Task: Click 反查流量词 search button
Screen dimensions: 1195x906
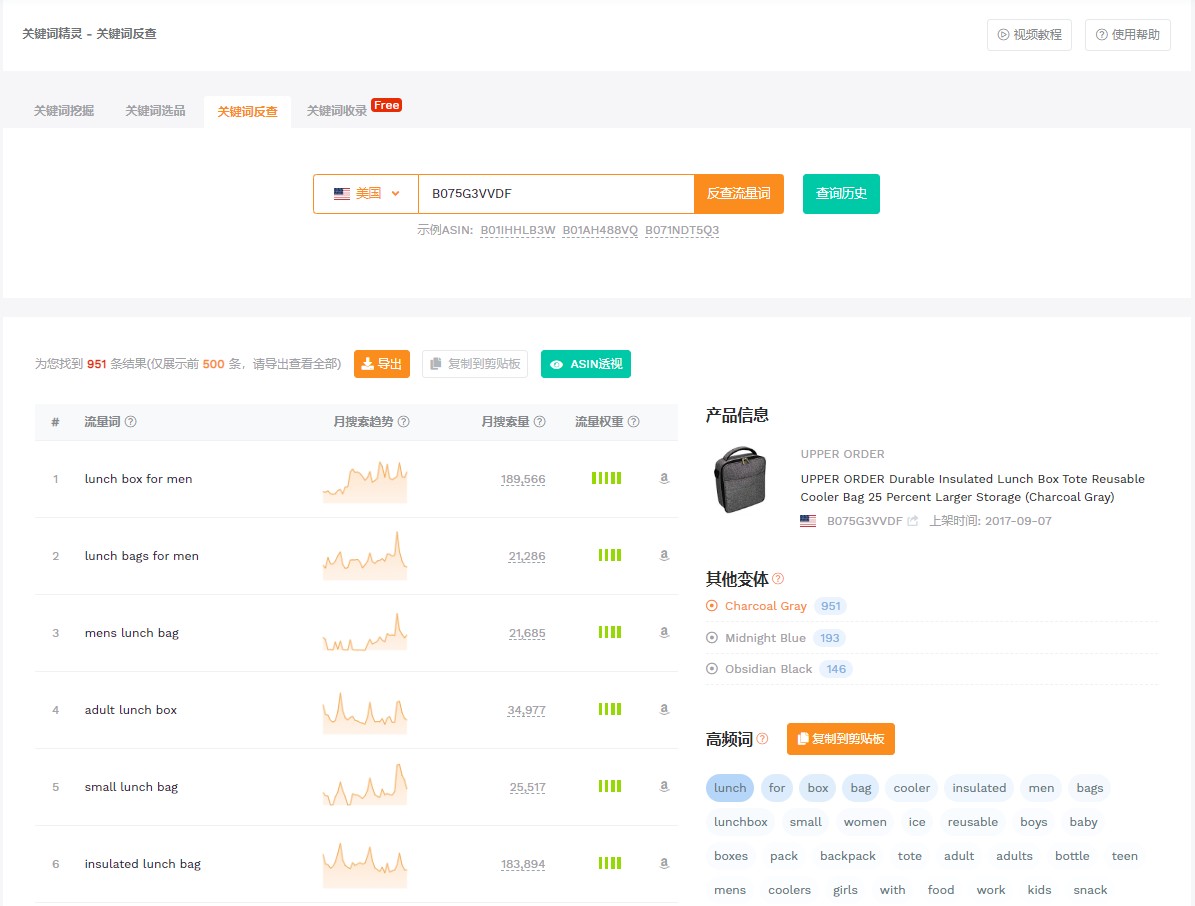Action: point(738,194)
